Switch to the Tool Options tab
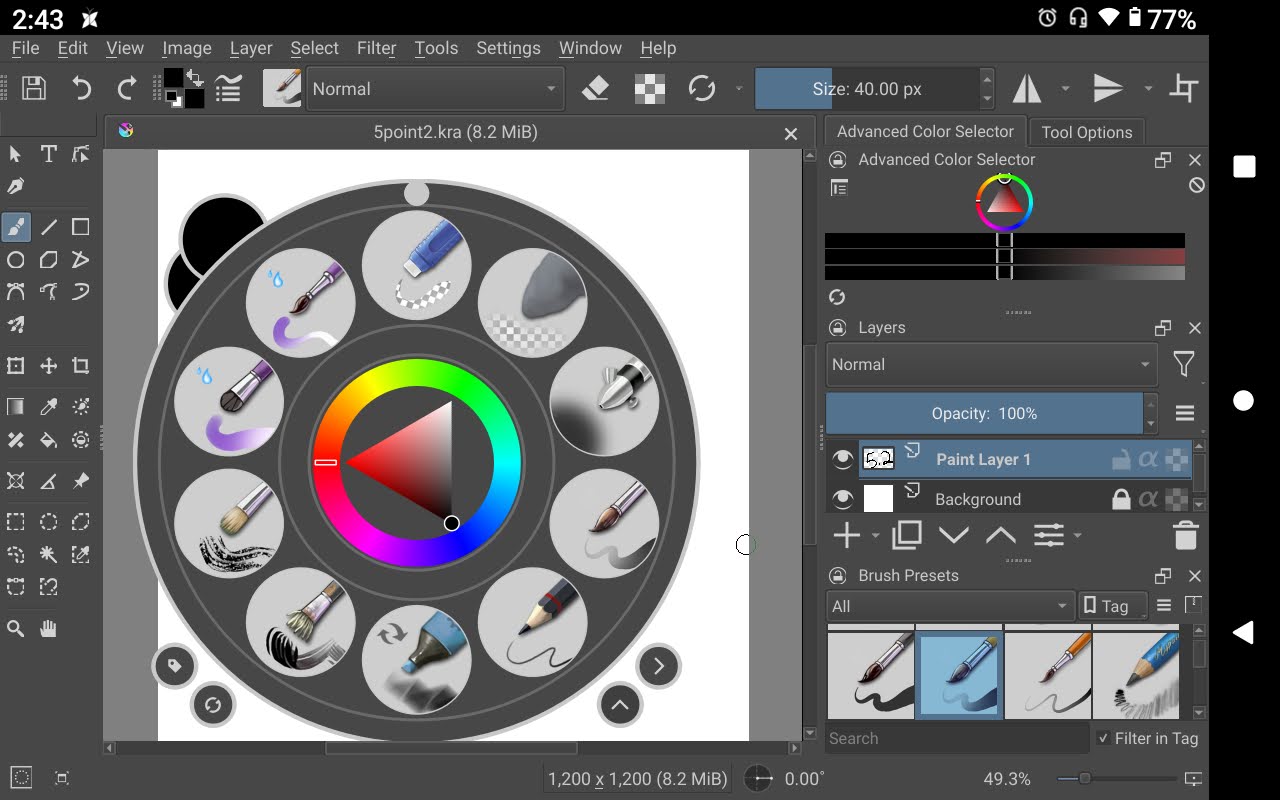This screenshot has height=800, width=1280. click(x=1086, y=132)
